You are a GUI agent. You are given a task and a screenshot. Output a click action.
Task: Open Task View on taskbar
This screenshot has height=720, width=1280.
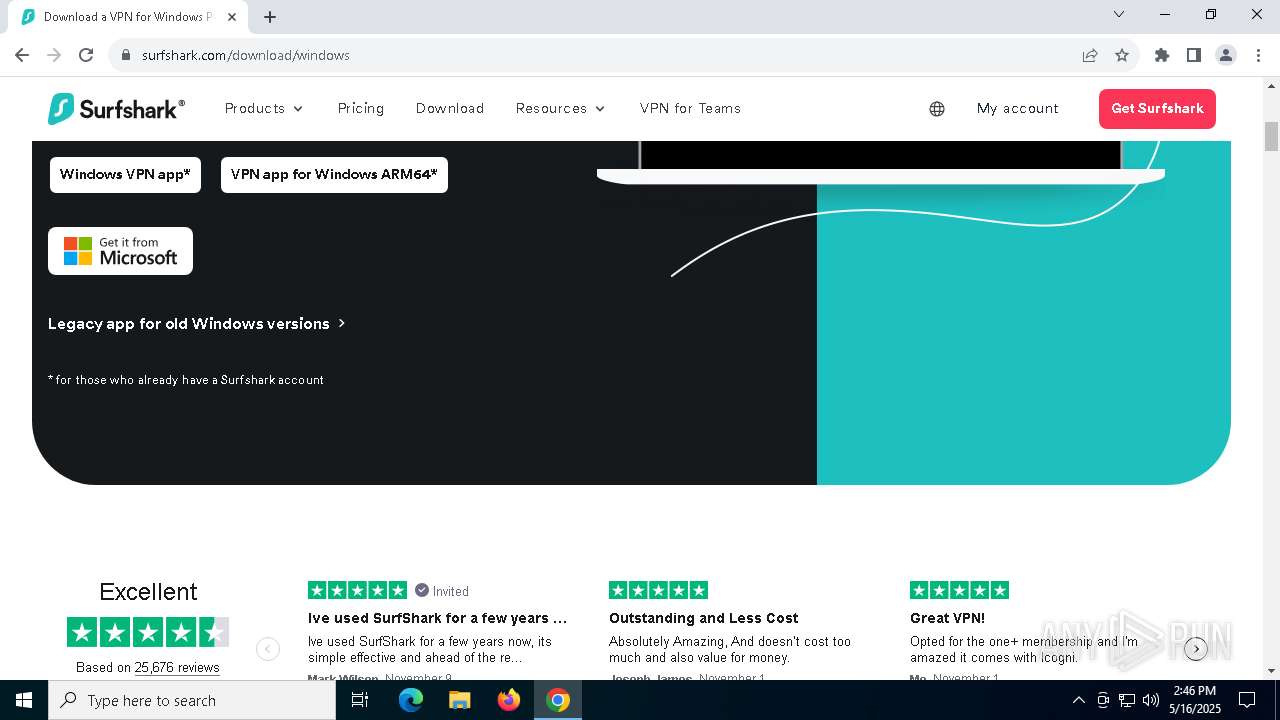tap(360, 700)
